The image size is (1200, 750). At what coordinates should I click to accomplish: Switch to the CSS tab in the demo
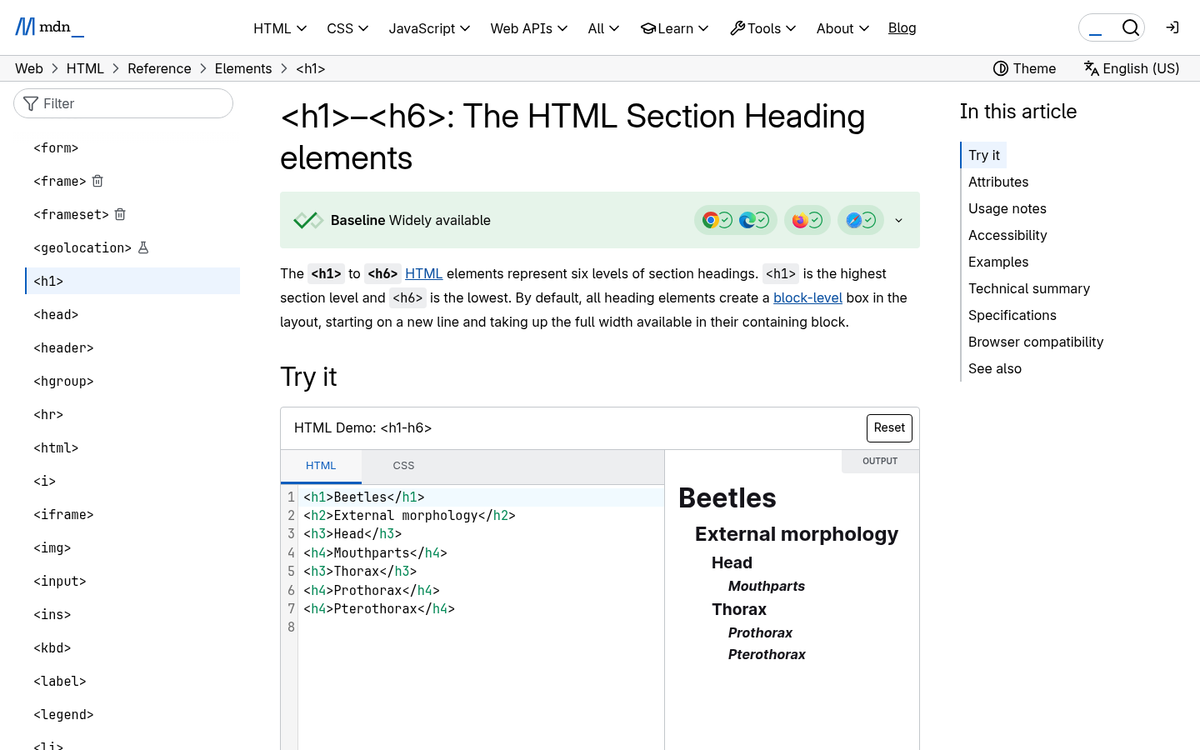[x=403, y=465]
